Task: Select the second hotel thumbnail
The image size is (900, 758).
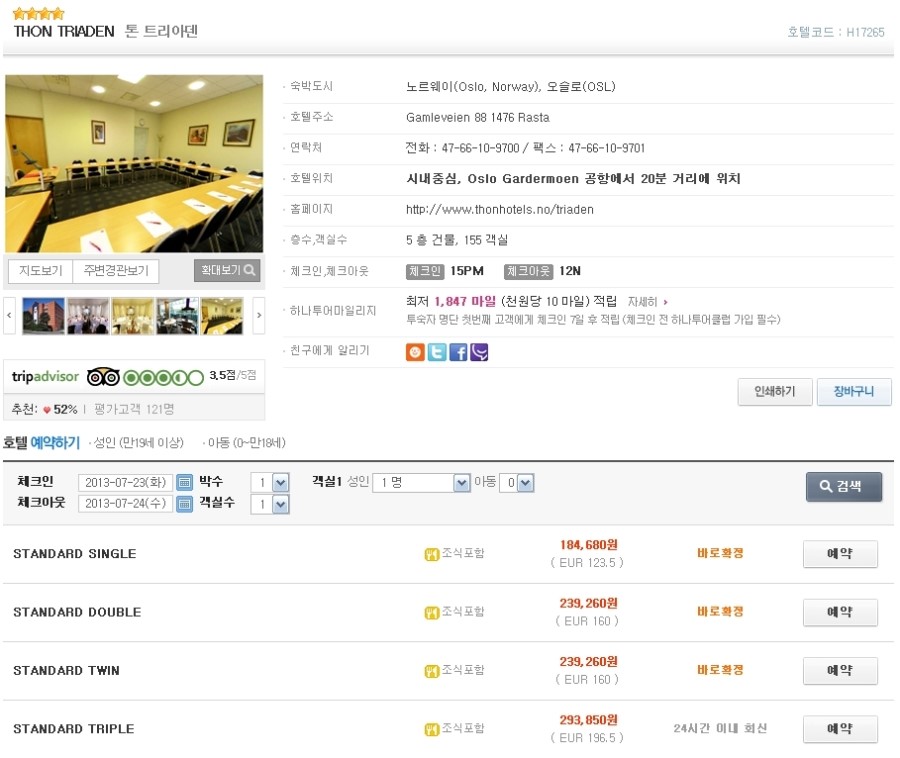Action: coord(88,316)
